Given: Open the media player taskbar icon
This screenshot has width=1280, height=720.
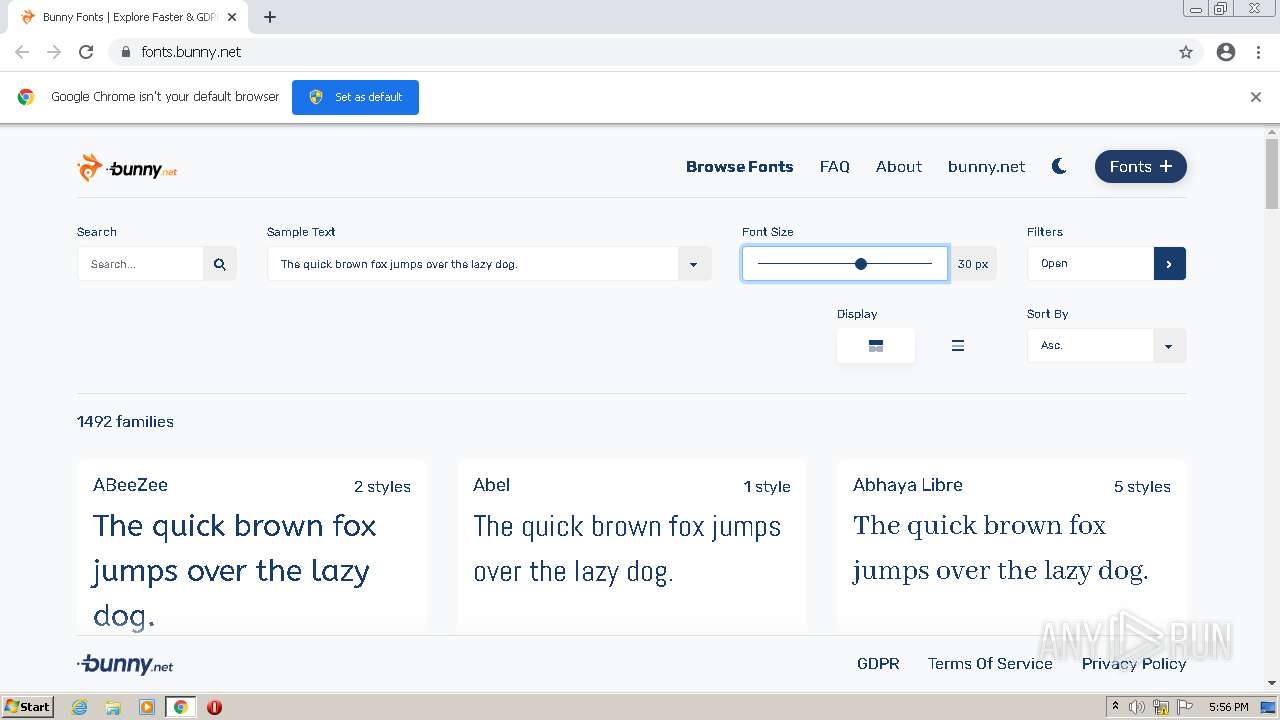Looking at the screenshot, I should click(x=147, y=707).
